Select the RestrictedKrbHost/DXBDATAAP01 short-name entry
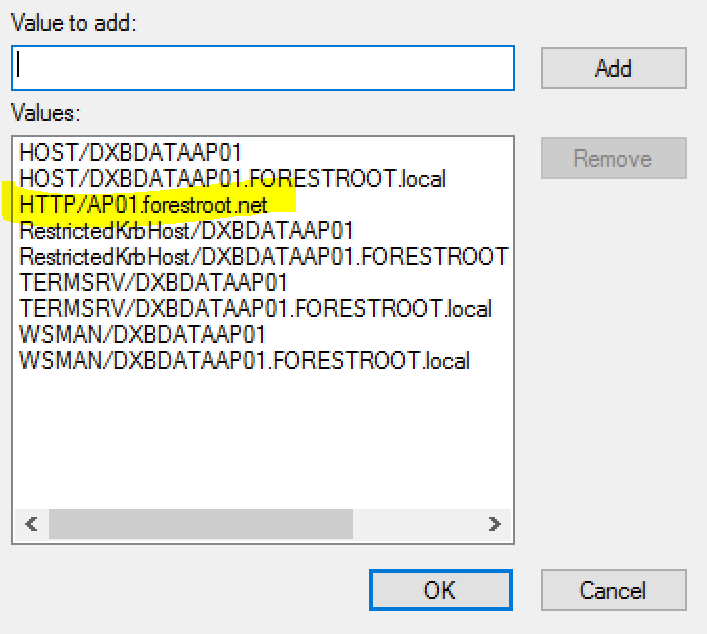Image resolution: width=707 pixels, height=634 pixels. (x=186, y=231)
